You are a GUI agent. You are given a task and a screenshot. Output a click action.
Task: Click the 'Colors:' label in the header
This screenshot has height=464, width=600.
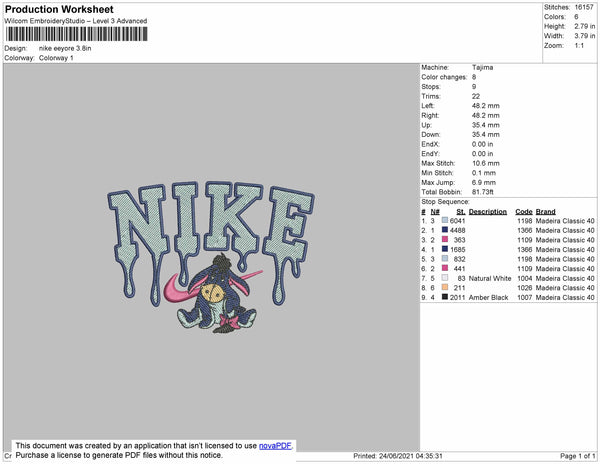[555, 17]
